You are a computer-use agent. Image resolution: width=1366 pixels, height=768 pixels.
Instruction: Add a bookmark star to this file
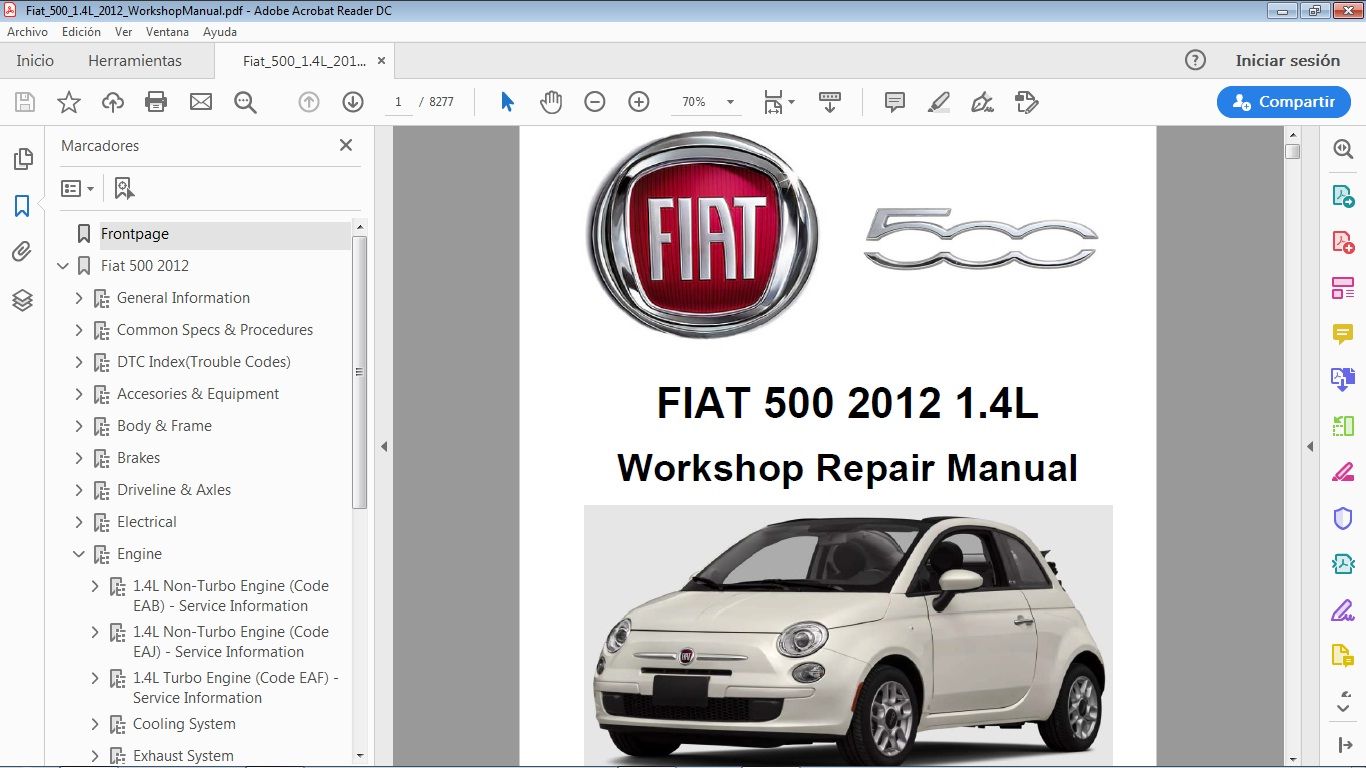click(69, 102)
